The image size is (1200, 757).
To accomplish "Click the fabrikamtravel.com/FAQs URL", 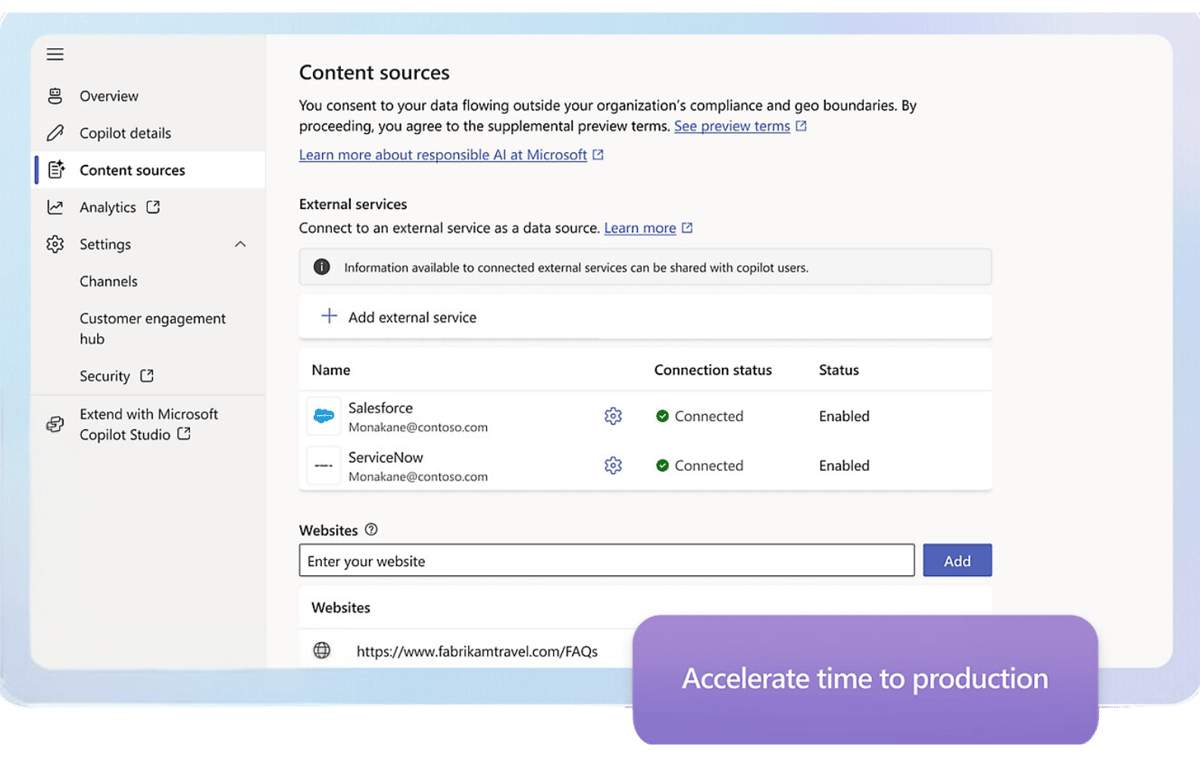I will coord(477,651).
